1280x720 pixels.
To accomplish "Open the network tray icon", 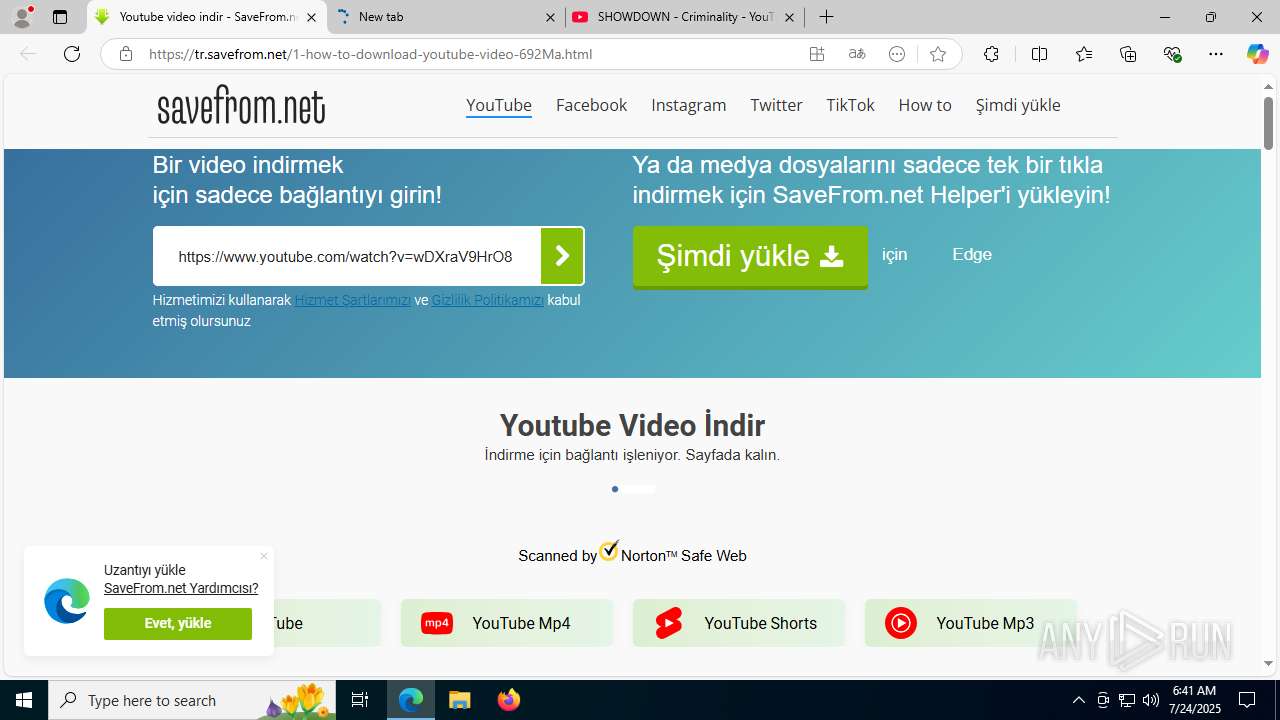I will click(1127, 700).
